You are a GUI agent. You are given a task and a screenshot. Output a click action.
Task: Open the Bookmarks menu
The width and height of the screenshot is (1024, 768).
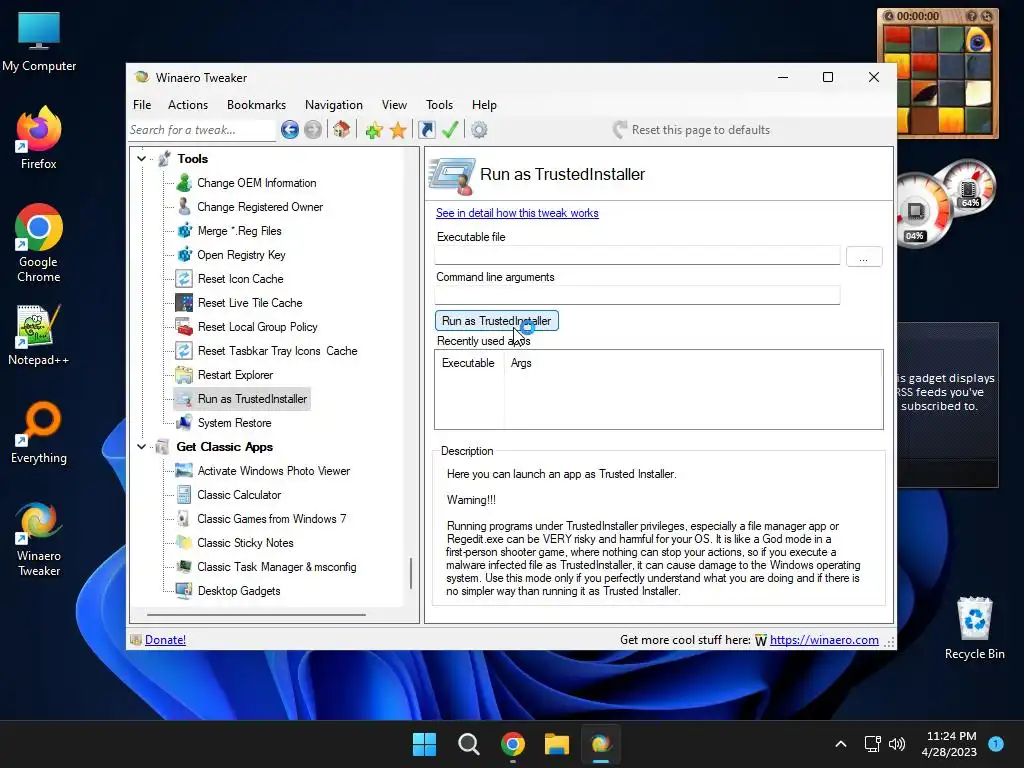256,104
